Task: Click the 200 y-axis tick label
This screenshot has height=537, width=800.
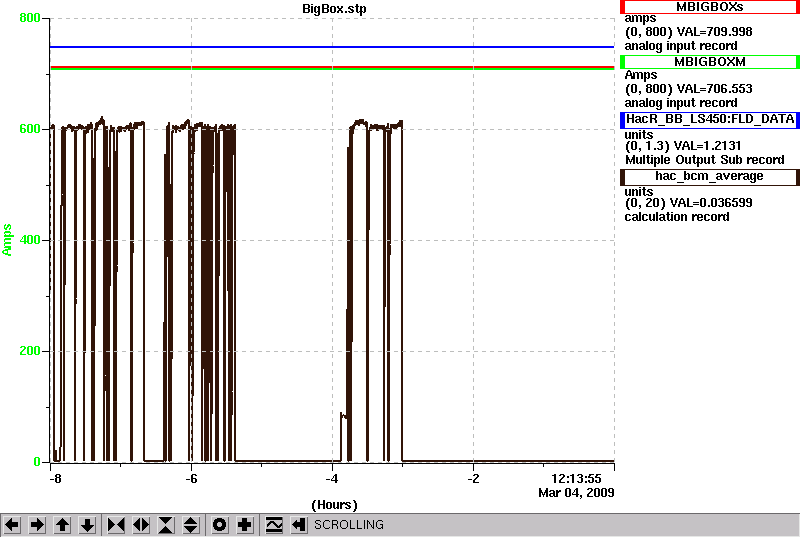Action: click(x=30, y=351)
